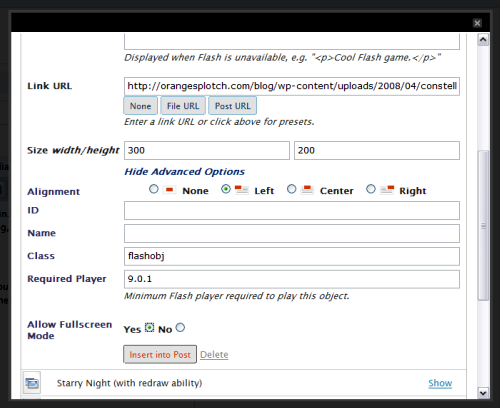
Task: Click the scrollbar up arrow
Action: pos(483,40)
